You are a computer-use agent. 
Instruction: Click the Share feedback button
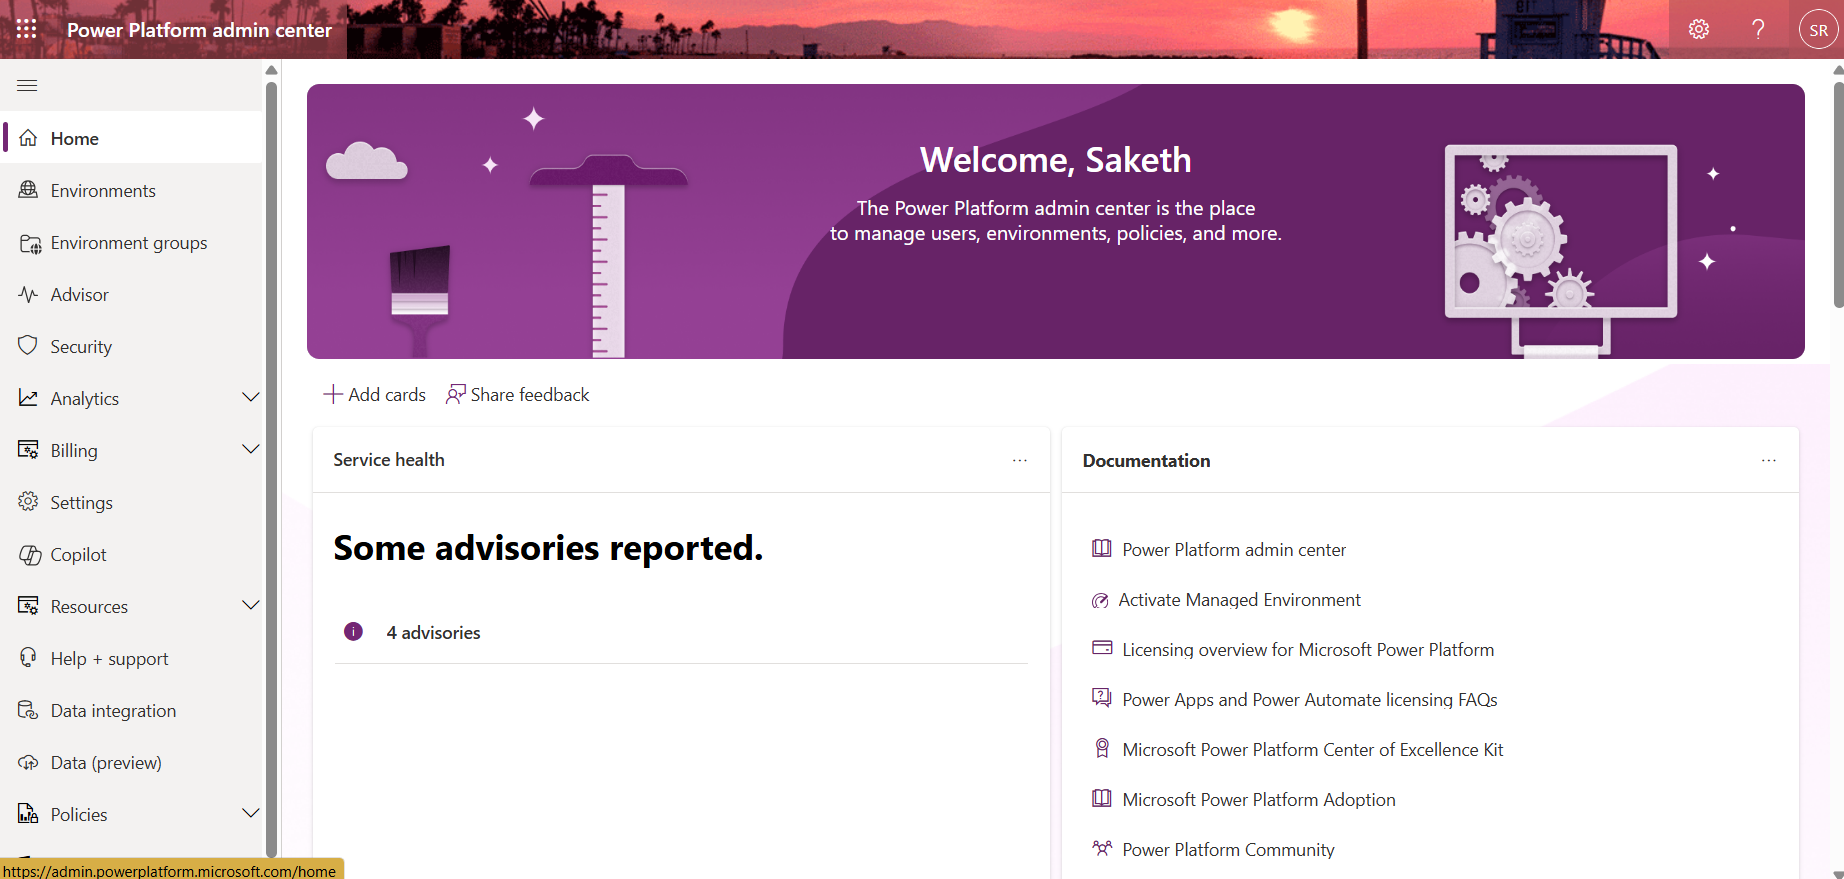coord(518,395)
